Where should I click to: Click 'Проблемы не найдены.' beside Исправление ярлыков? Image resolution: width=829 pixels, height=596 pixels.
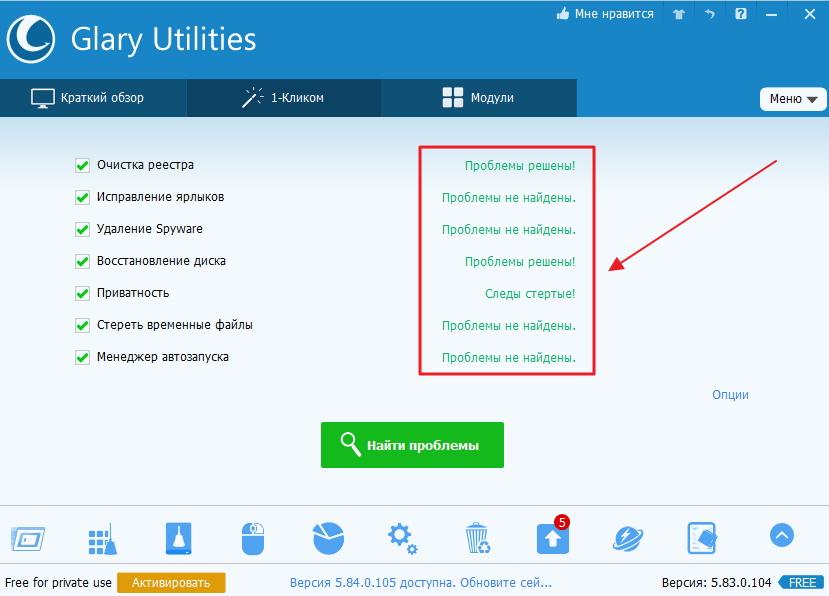point(509,198)
